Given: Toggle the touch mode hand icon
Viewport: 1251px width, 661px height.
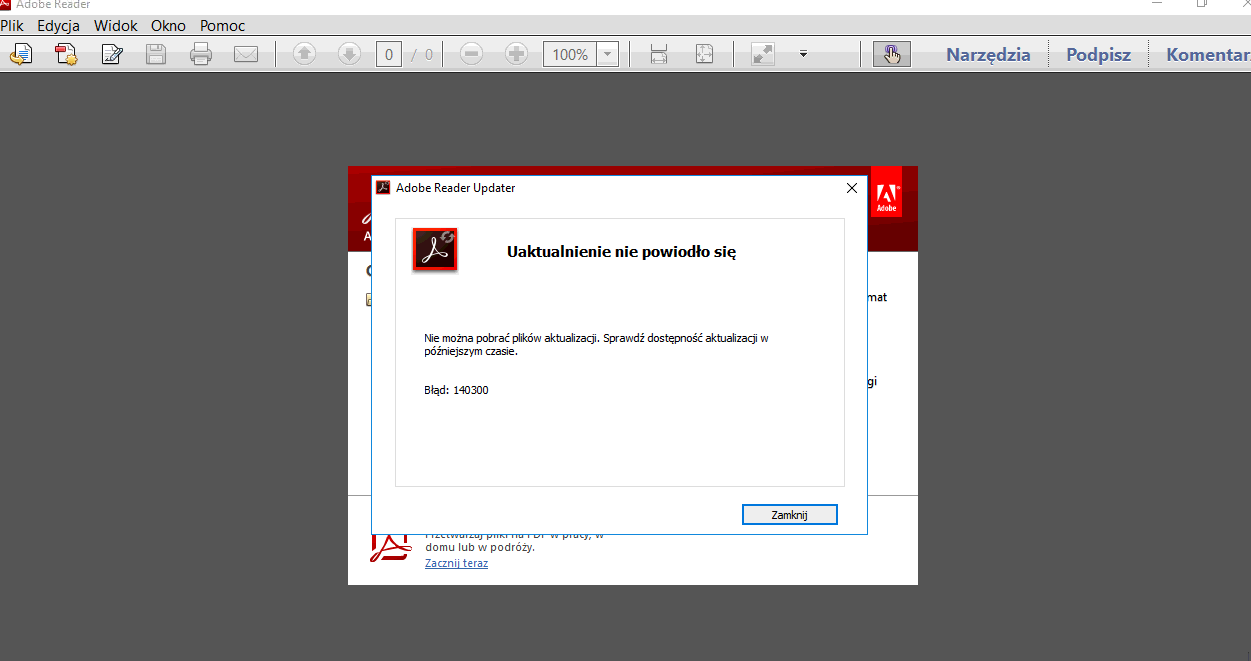Looking at the screenshot, I should 892,55.
